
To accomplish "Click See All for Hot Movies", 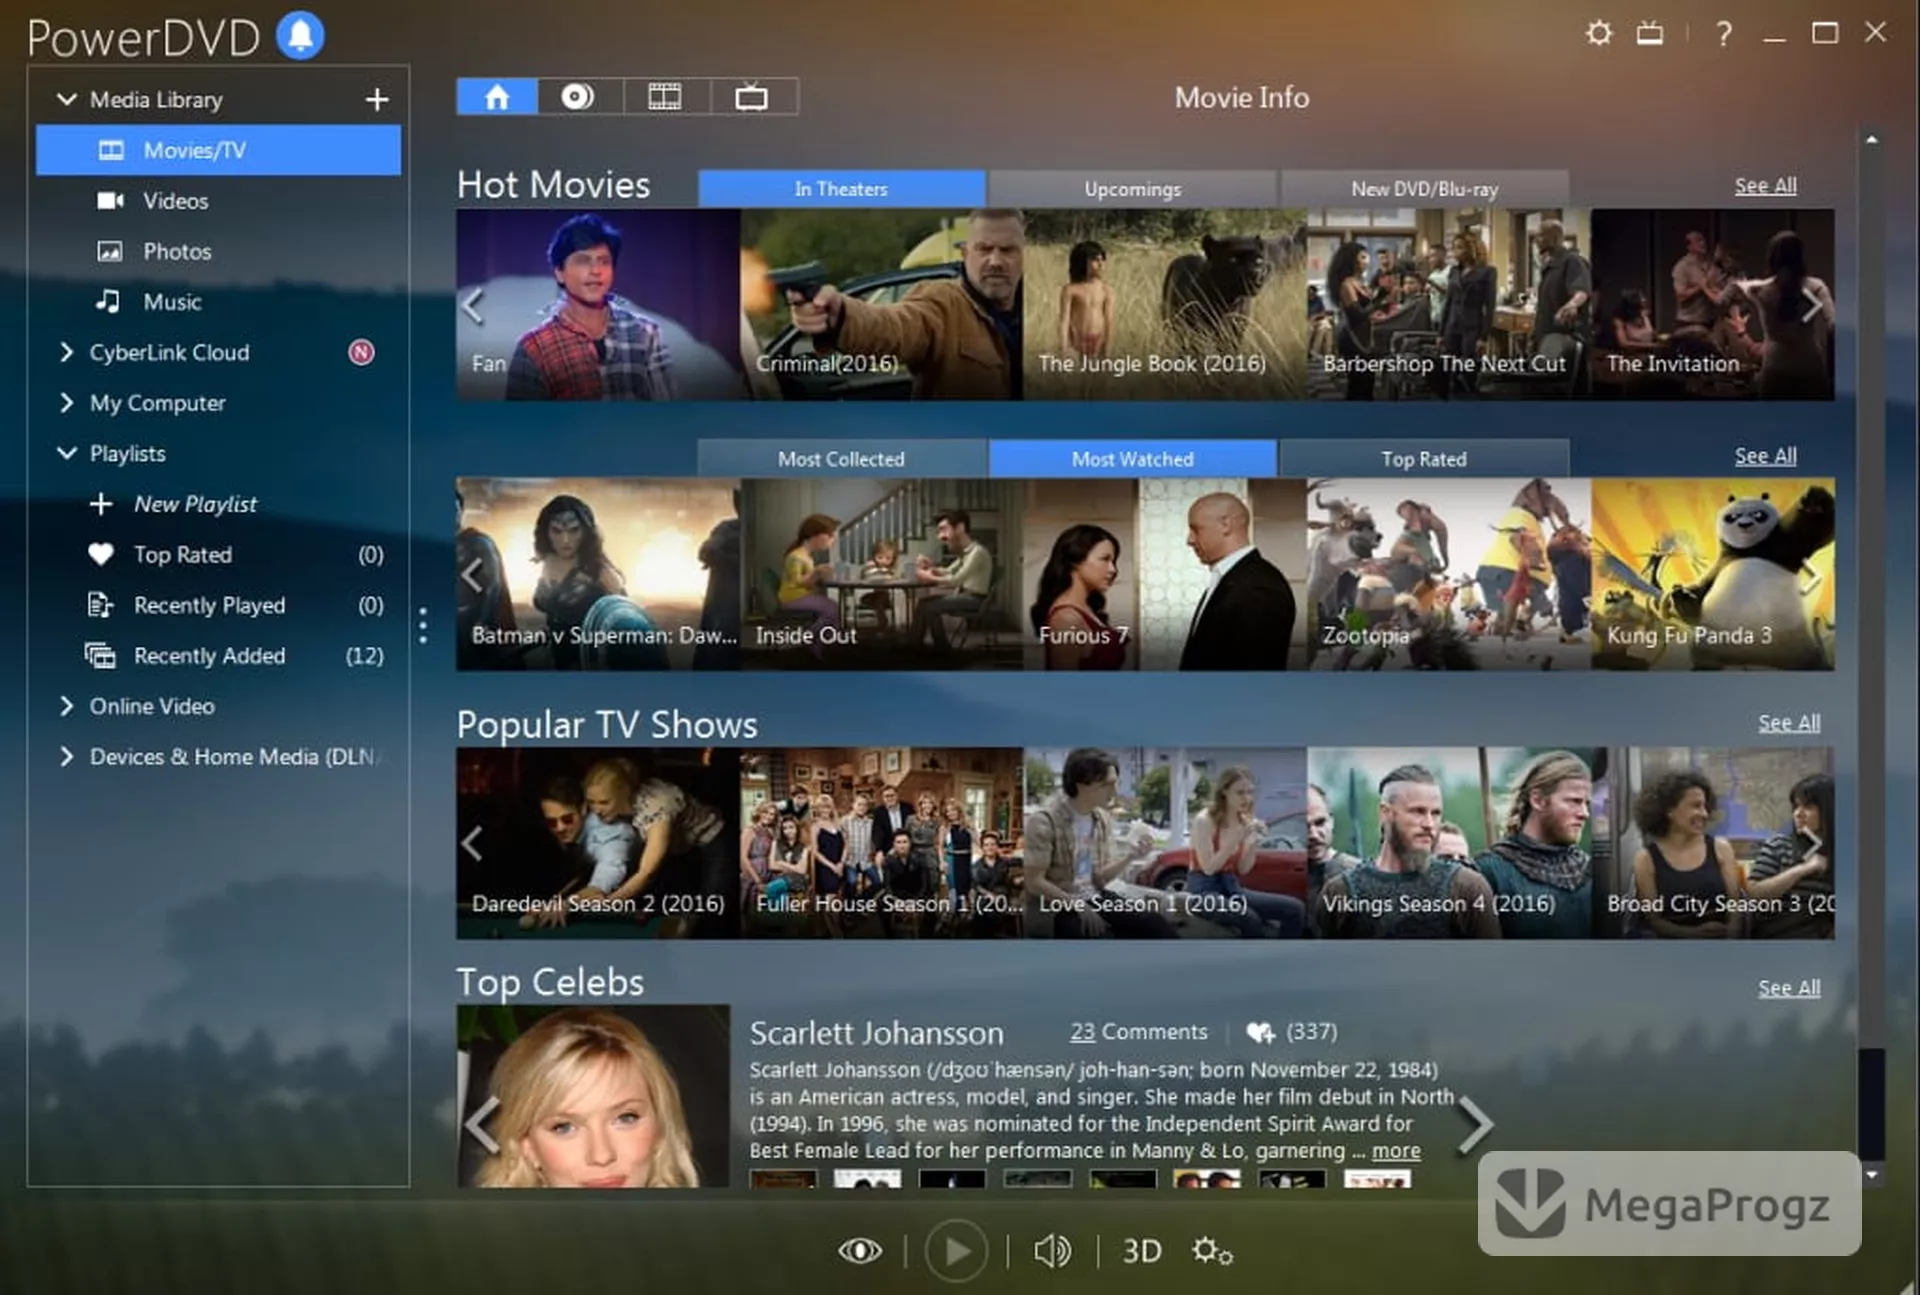I will pos(1765,186).
